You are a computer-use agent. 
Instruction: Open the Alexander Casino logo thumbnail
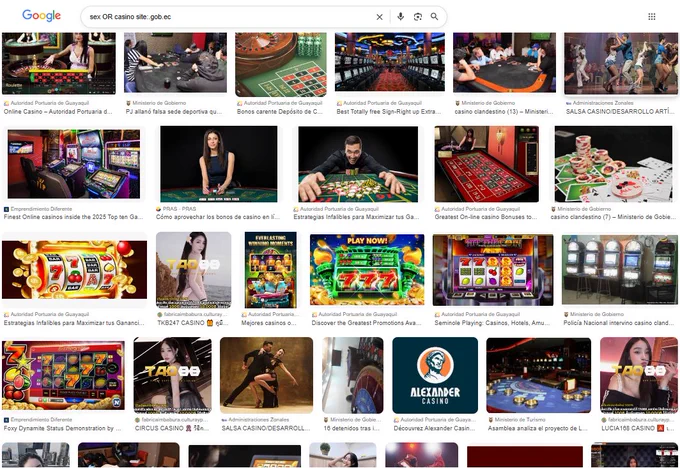pos(435,375)
